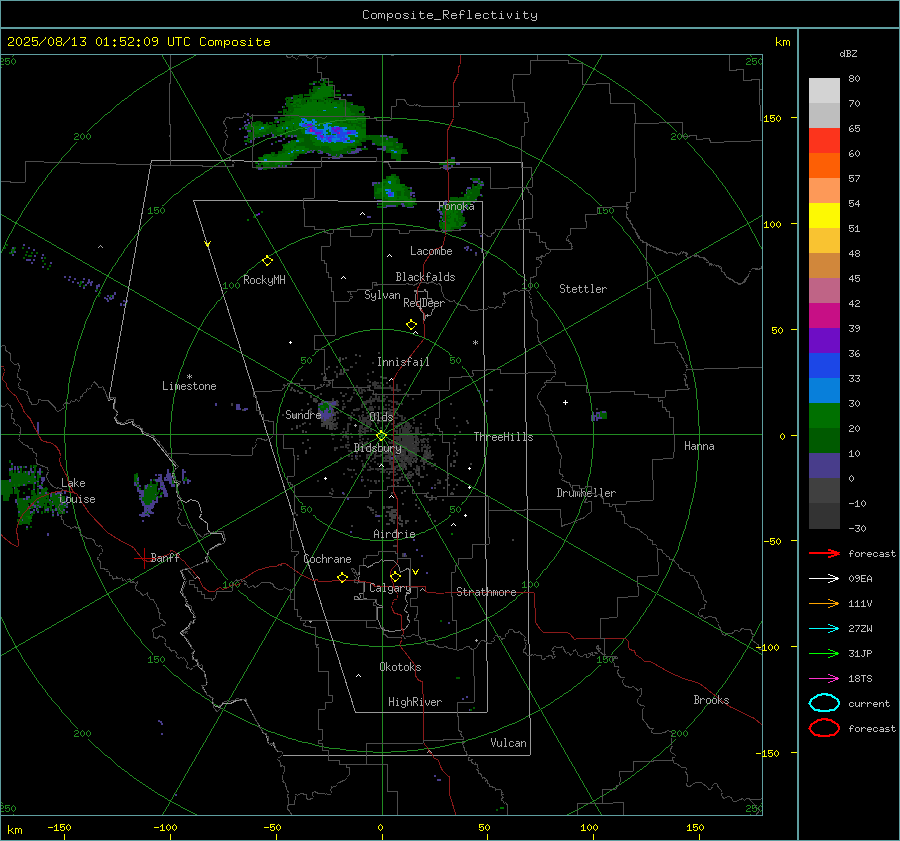
Task: Click the dBZ legend heading
Action: (848, 53)
